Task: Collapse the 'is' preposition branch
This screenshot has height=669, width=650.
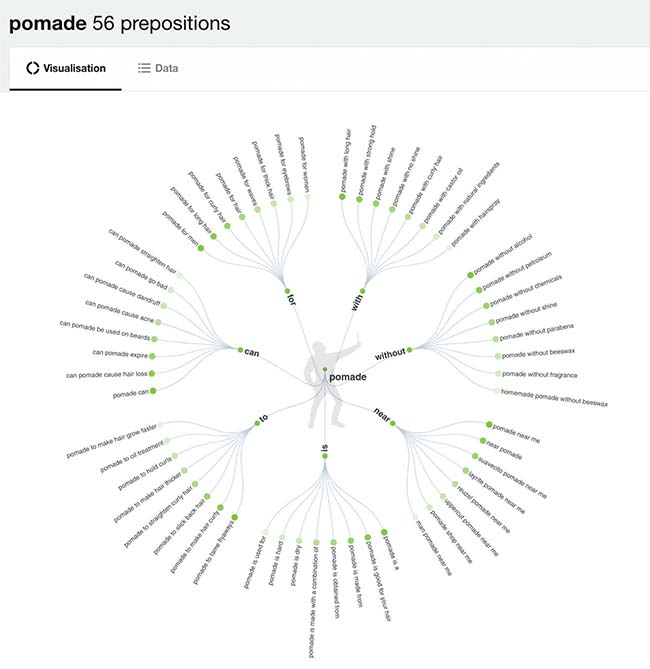Action: pyautogui.click(x=324, y=456)
